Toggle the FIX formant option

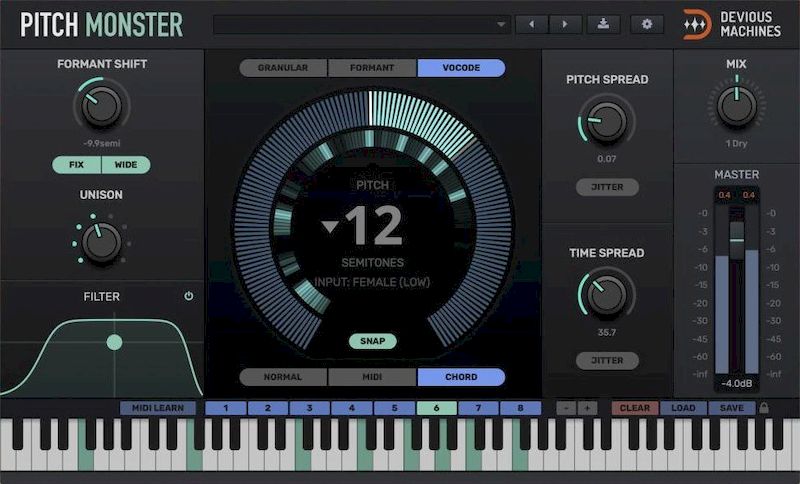click(x=76, y=165)
